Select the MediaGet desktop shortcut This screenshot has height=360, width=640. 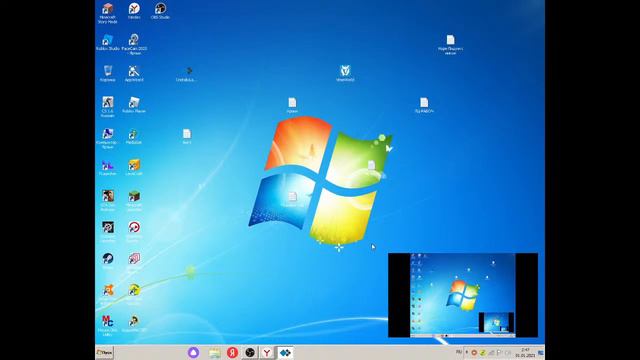coord(134,136)
